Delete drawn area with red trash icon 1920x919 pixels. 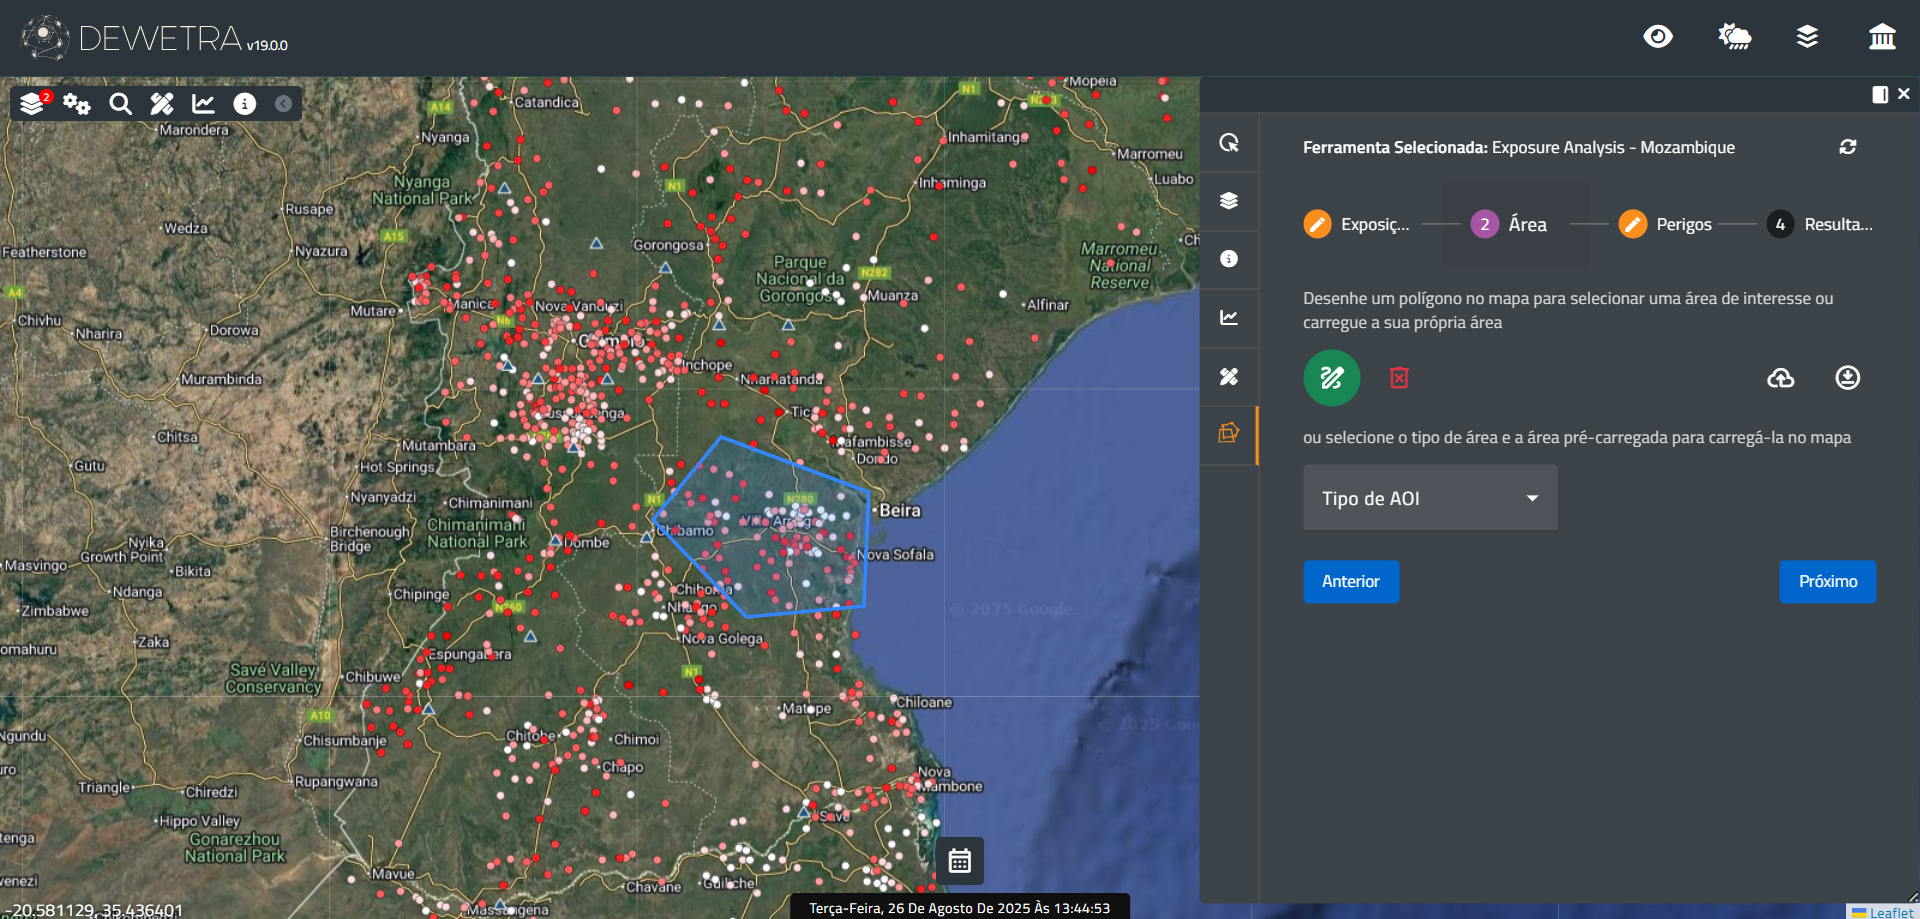pos(1399,378)
